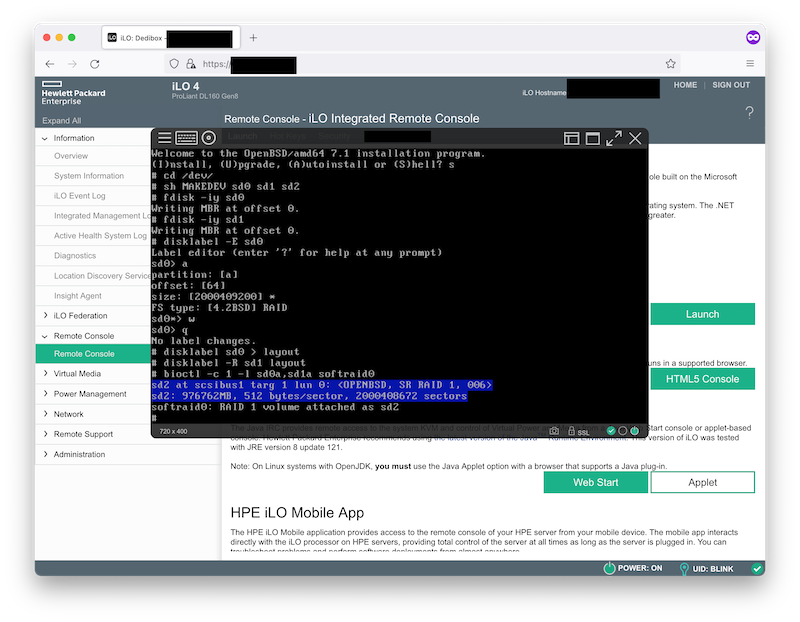Viewport: 800px width, 622px height.
Task: Expand the Administration section
Action: point(45,454)
